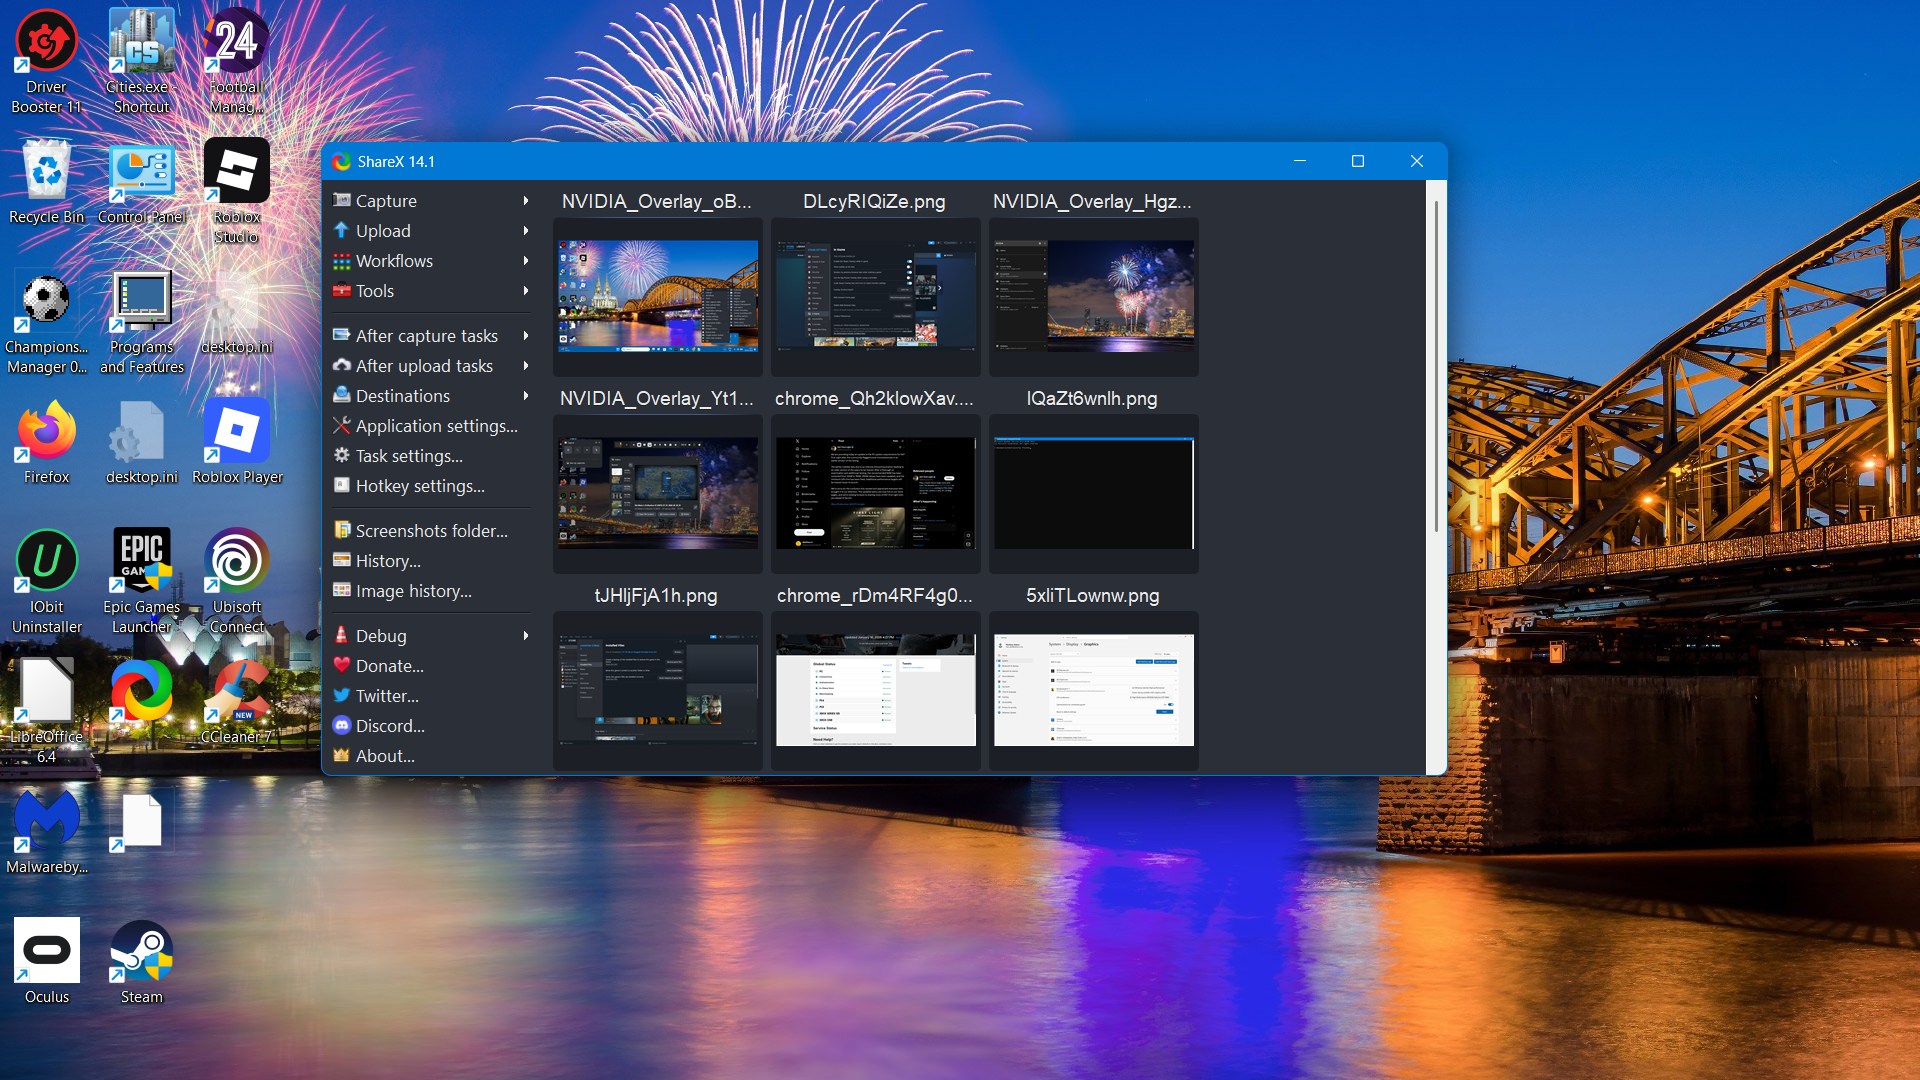Click the Donate heart icon

click(342, 665)
